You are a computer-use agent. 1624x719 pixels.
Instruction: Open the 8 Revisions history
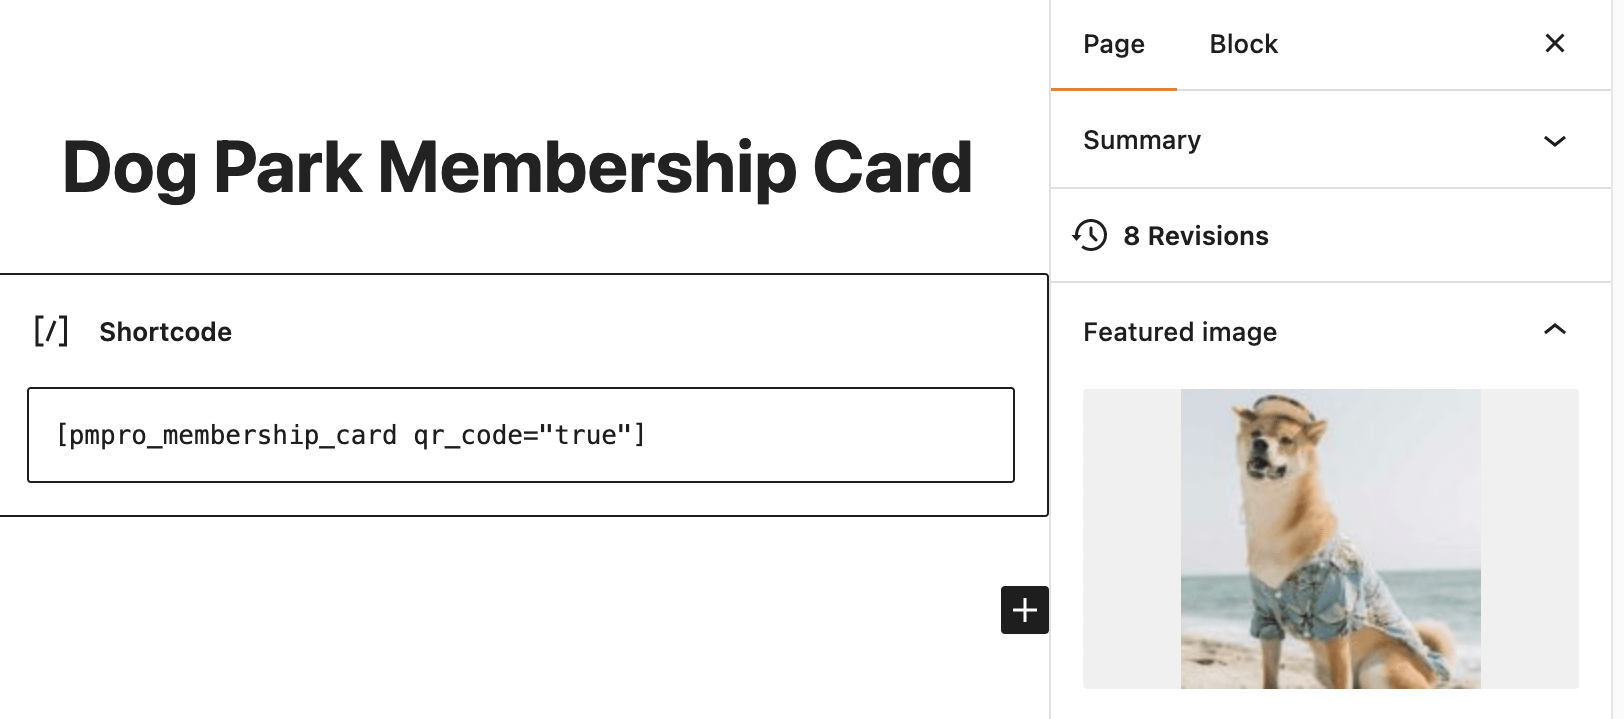point(1196,236)
